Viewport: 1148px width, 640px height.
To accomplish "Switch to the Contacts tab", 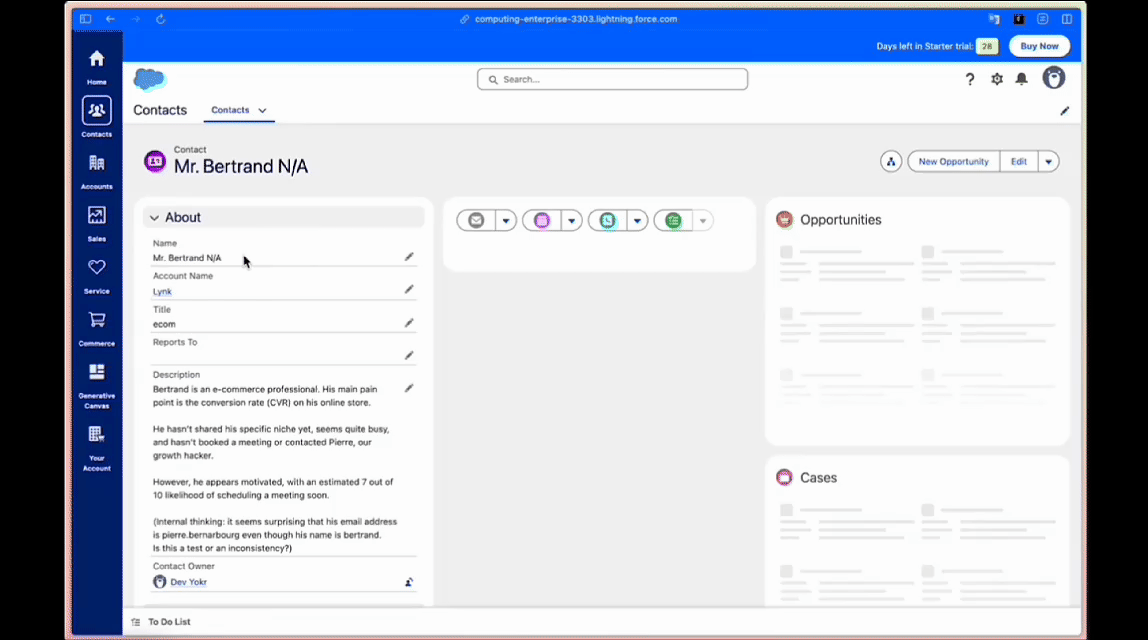I will point(230,110).
